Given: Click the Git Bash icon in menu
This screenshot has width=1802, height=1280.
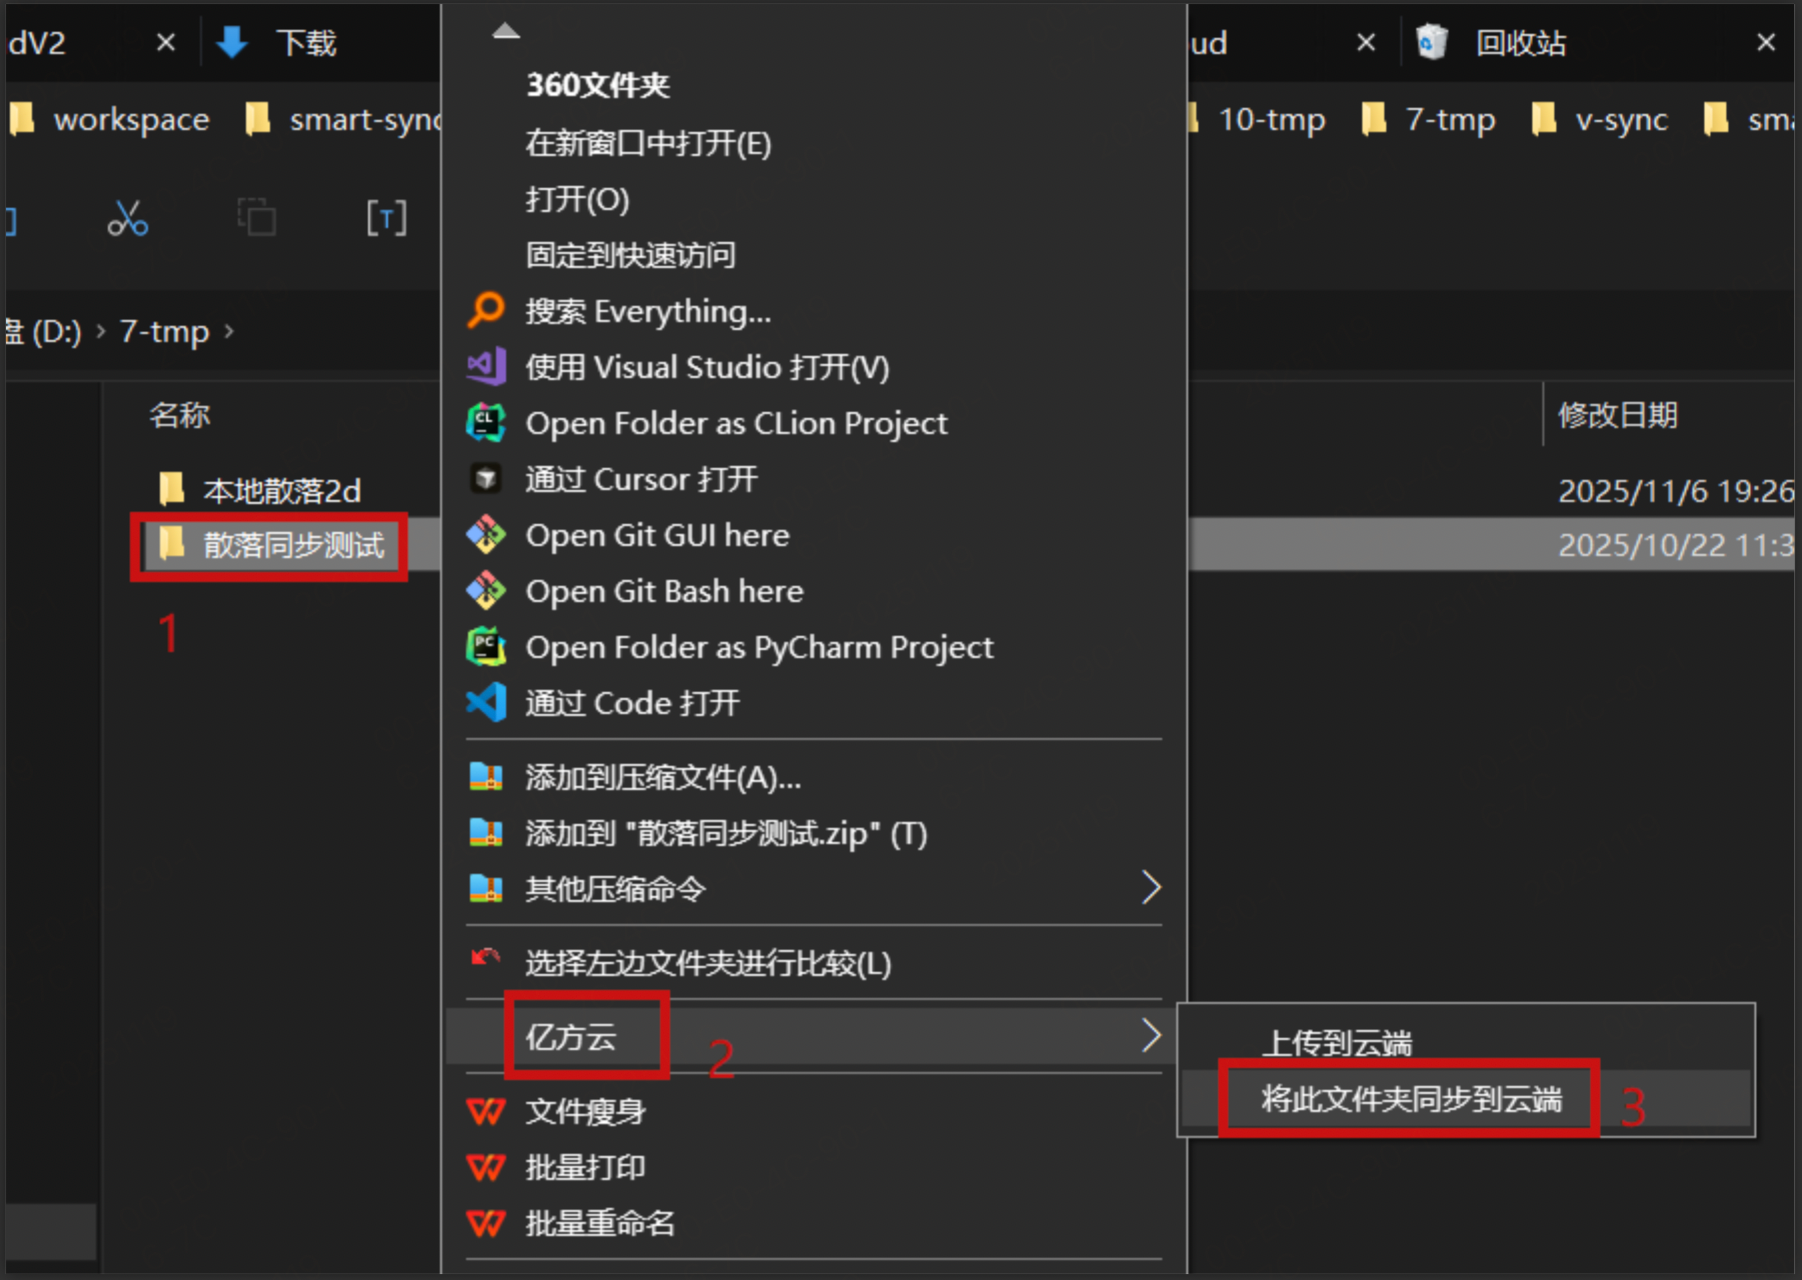Looking at the screenshot, I should click(486, 591).
